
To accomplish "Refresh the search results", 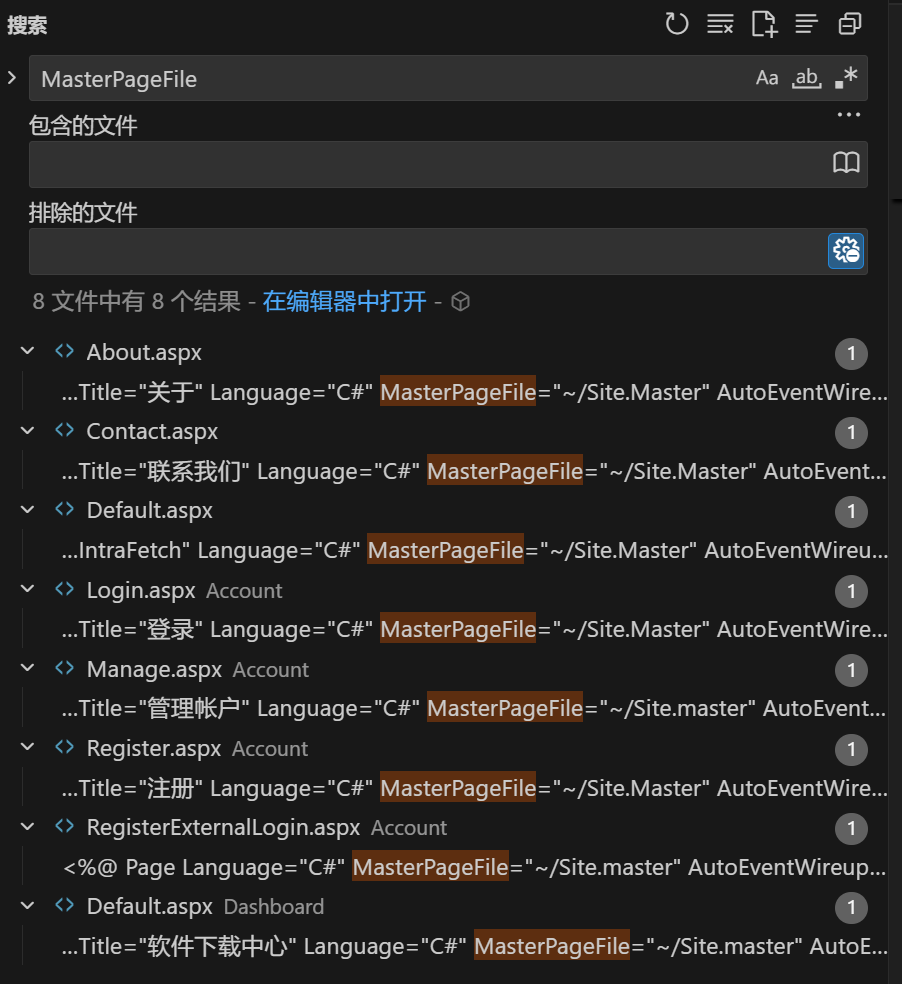I will pyautogui.click(x=677, y=24).
